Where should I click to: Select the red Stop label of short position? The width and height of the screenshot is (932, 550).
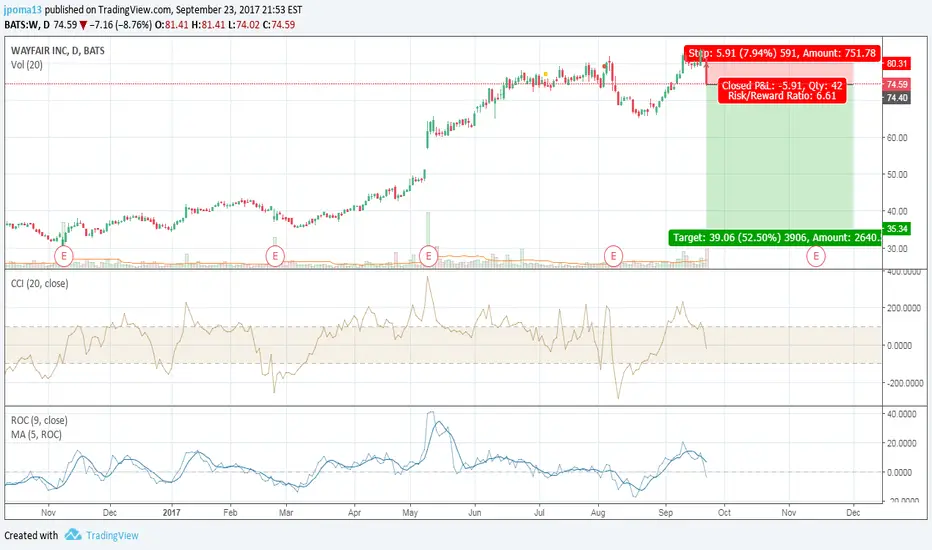tap(782, 54)
